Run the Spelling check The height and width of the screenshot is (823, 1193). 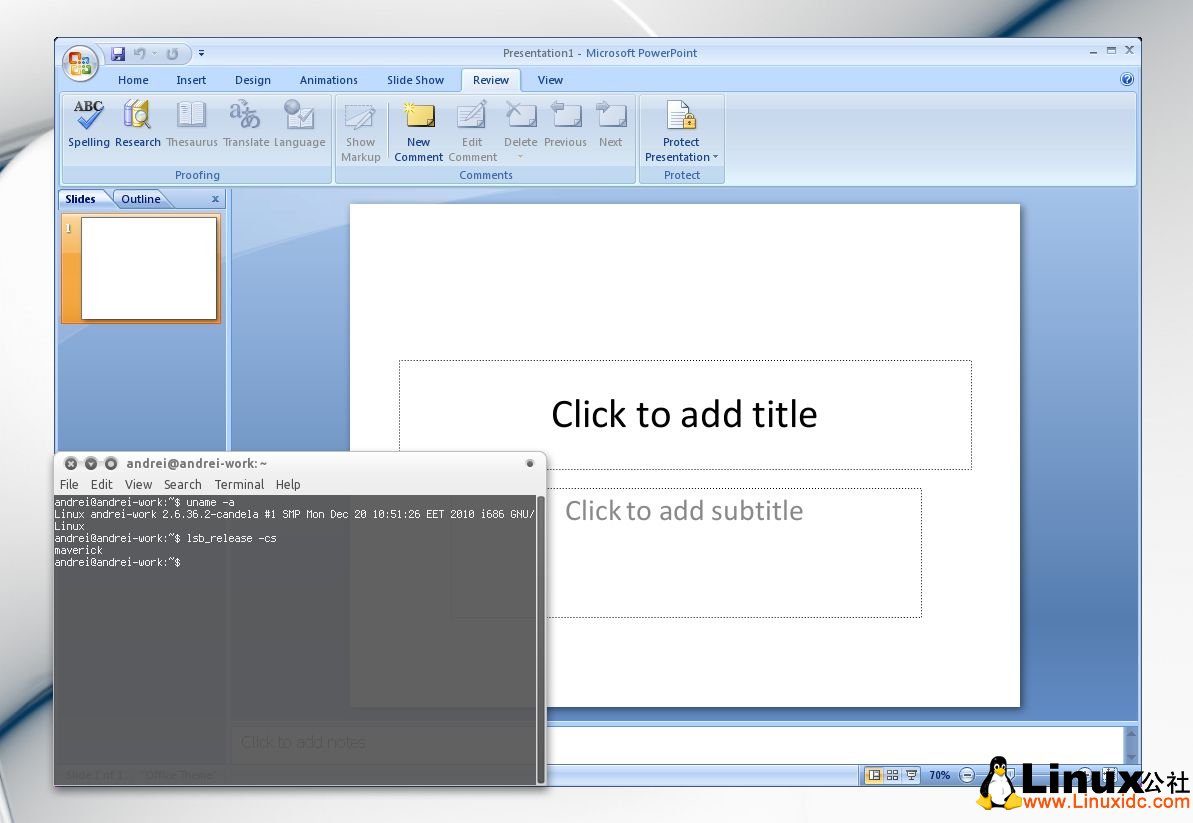89,125
